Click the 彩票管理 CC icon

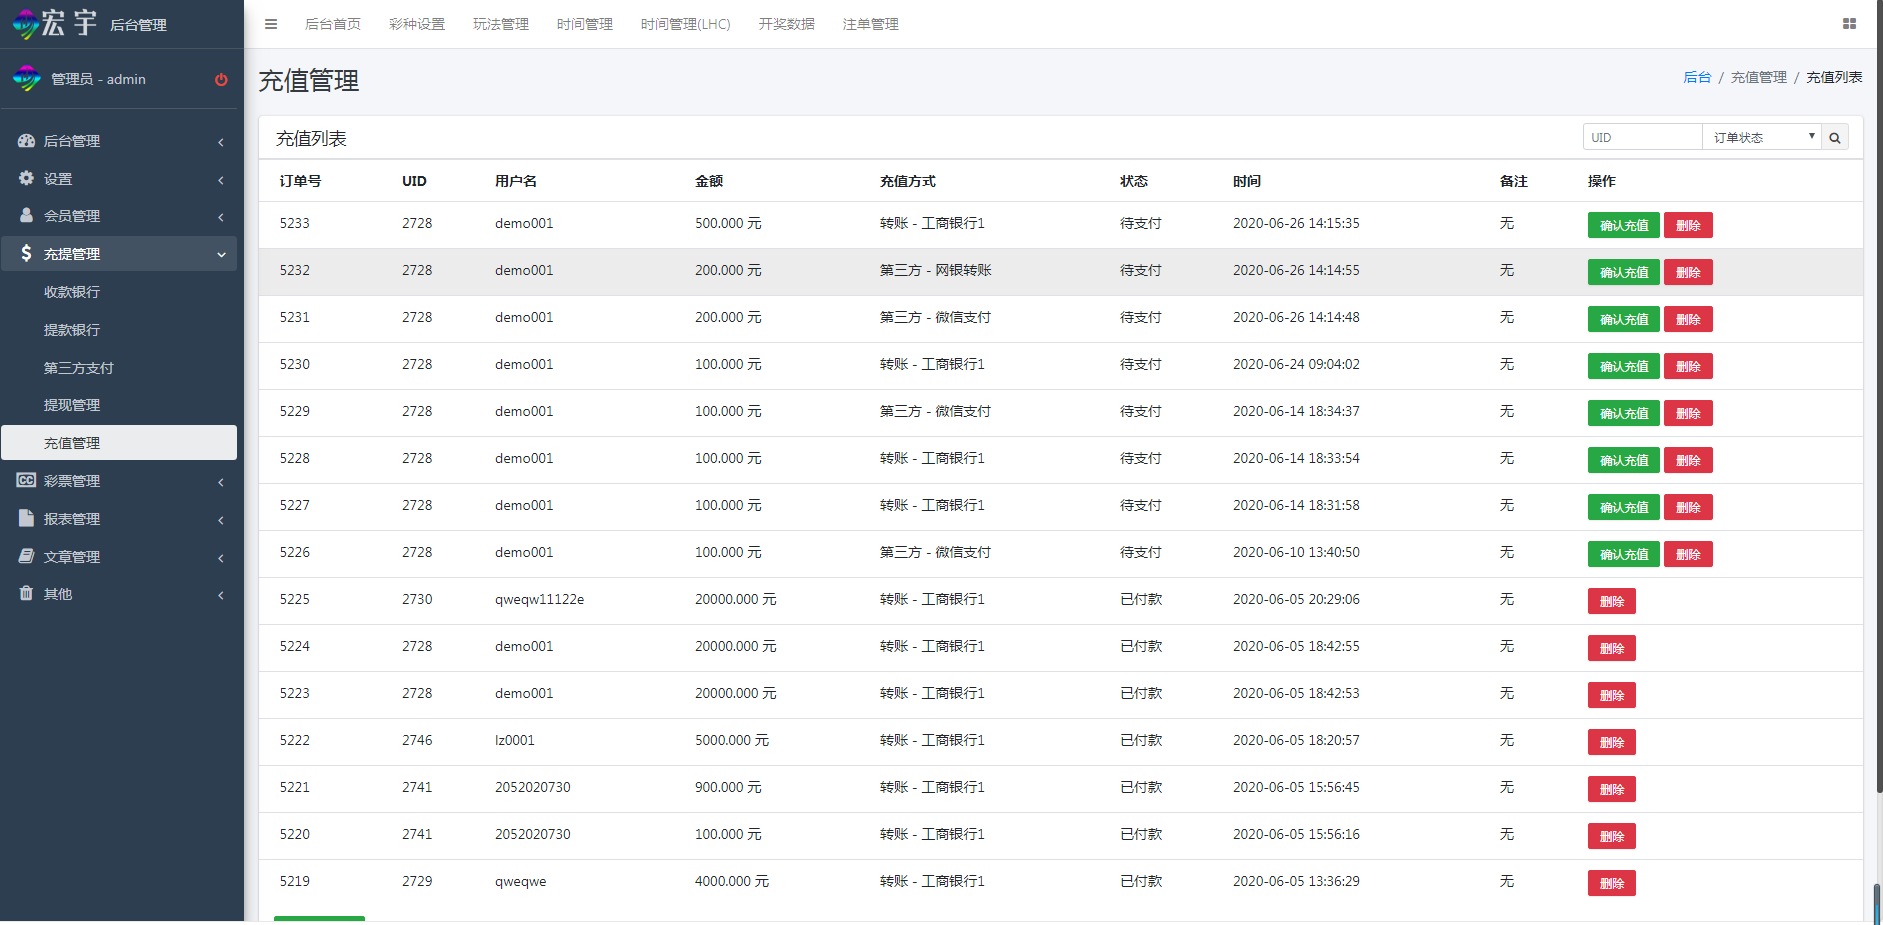click(27, 480)
